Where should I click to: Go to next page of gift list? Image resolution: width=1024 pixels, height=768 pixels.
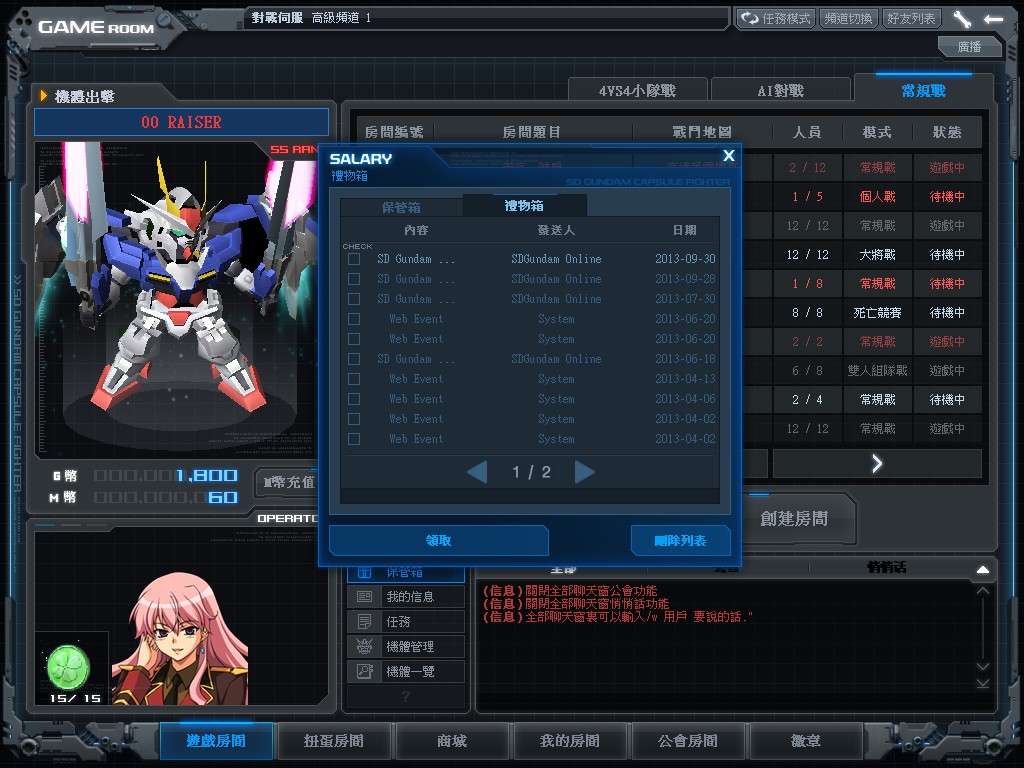584,472
